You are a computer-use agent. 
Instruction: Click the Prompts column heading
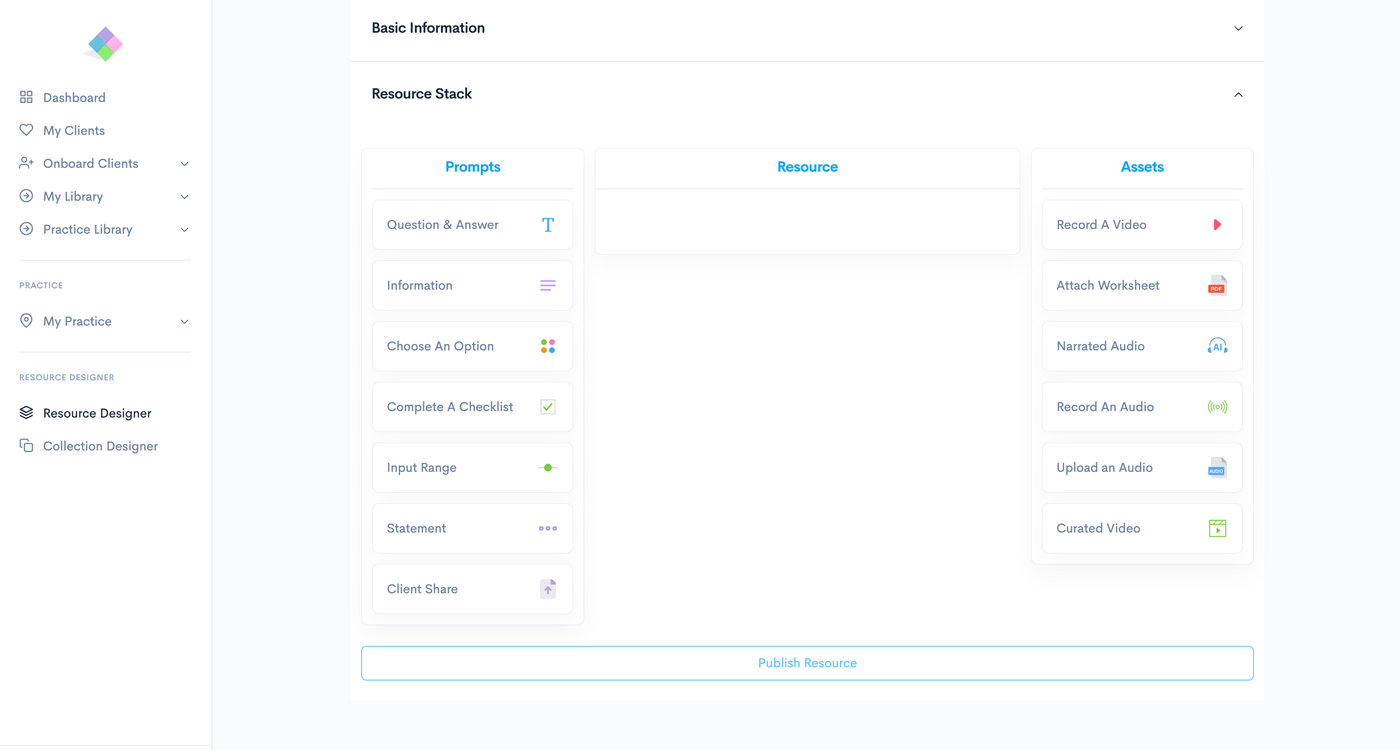coord(473,167)
